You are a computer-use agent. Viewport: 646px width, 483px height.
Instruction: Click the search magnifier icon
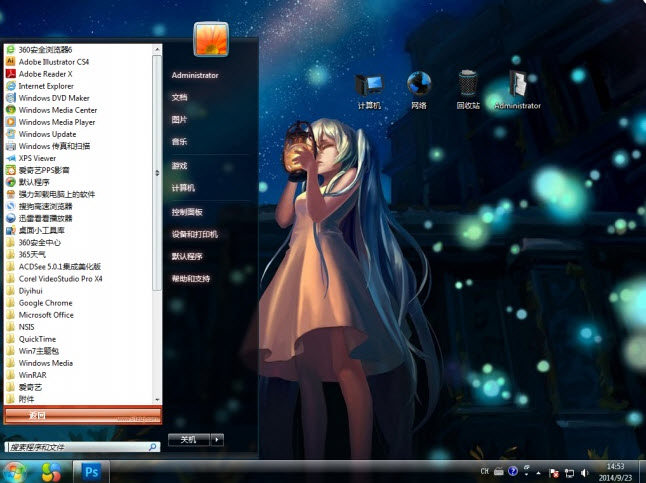(153, 447)
